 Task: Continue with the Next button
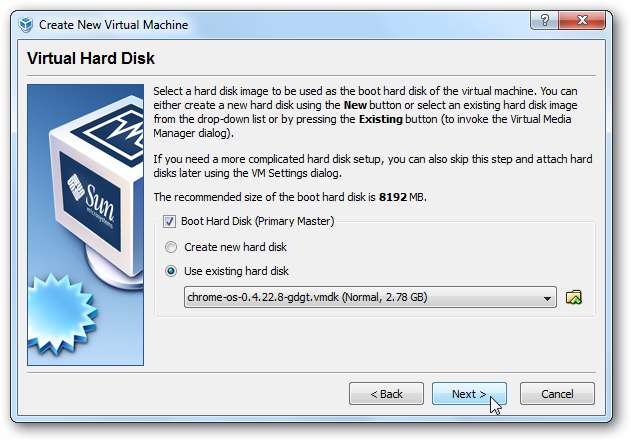point(469,394)
